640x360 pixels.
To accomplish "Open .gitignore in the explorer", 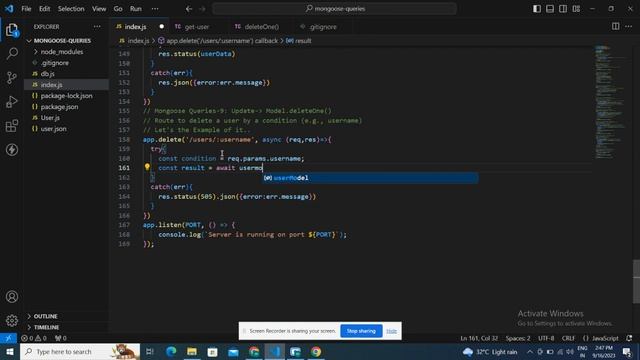I will (x=55, y=63).
